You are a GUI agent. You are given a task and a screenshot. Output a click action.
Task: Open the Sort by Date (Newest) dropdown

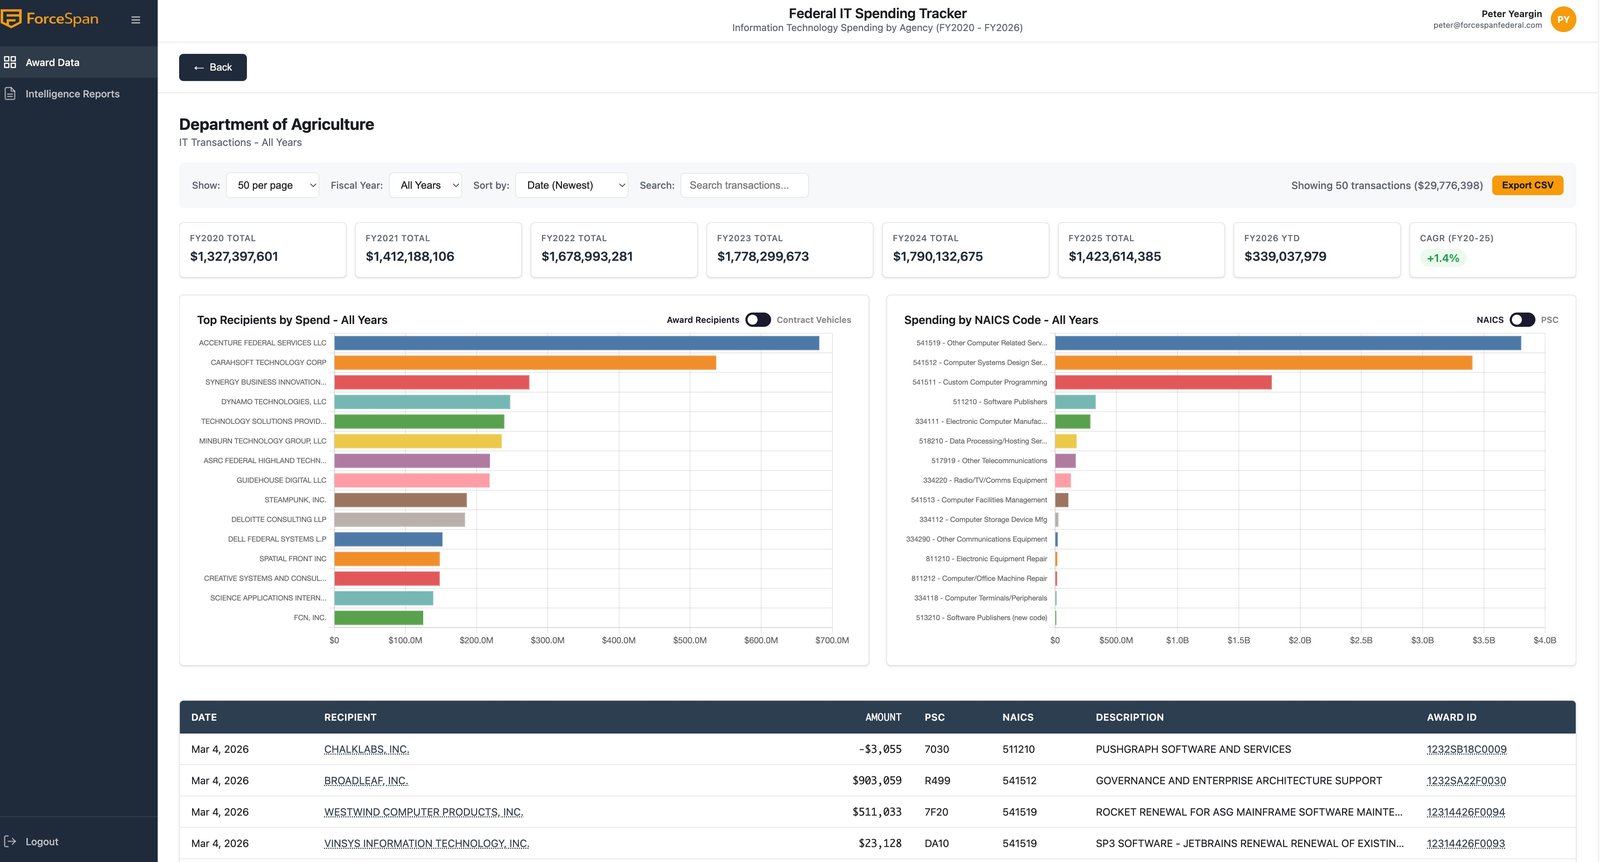coord(572,185)
